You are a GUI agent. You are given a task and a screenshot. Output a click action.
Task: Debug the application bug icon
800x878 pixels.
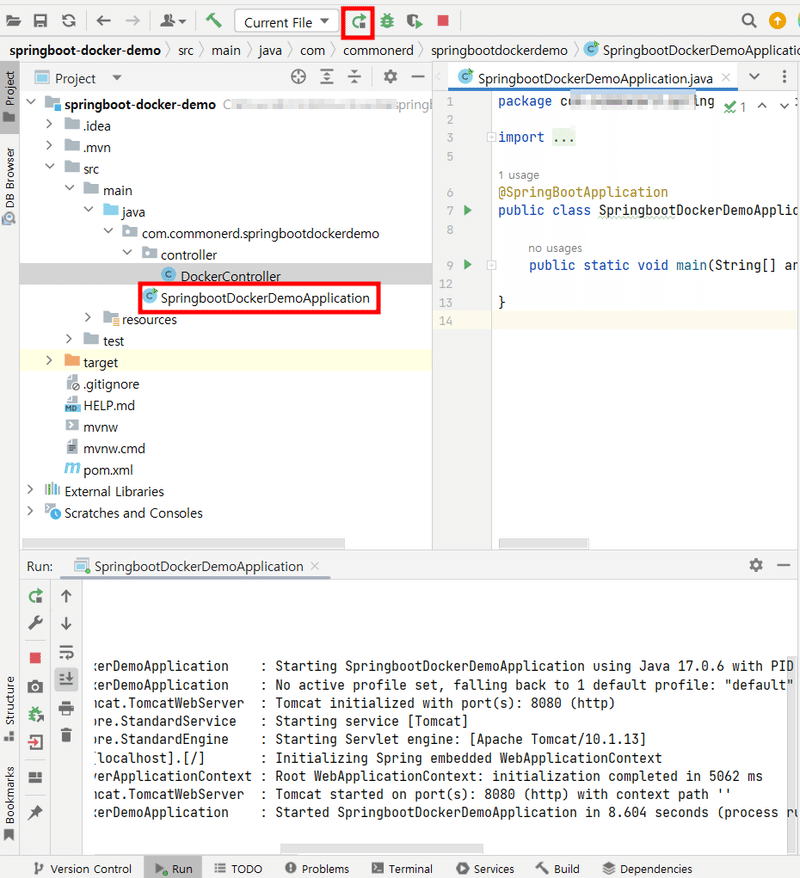click(x=387, y=21)
